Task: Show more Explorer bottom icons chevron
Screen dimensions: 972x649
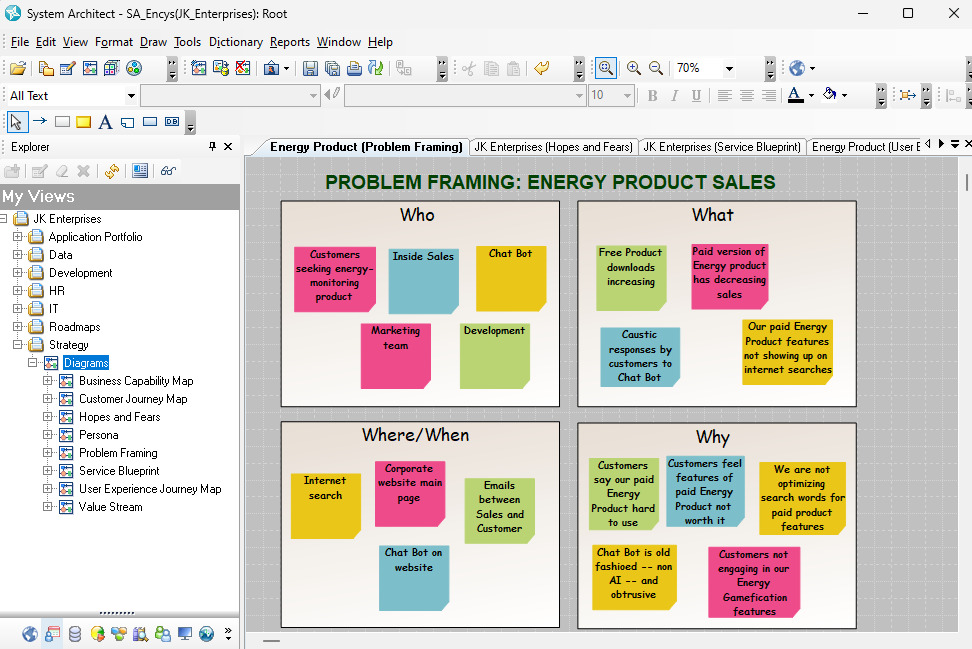Action: tap(228, 634)
